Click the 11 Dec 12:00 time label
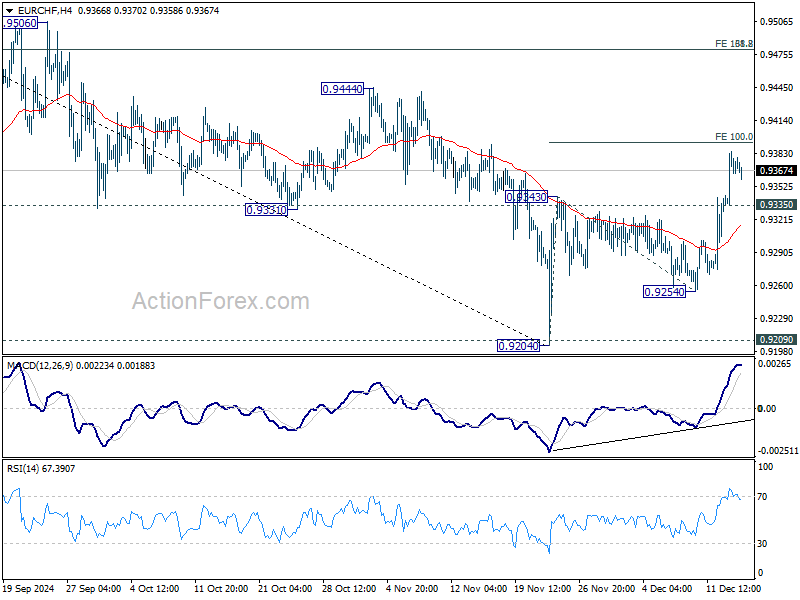Screen dimensions: 800x600 click(x=732, y=589)
